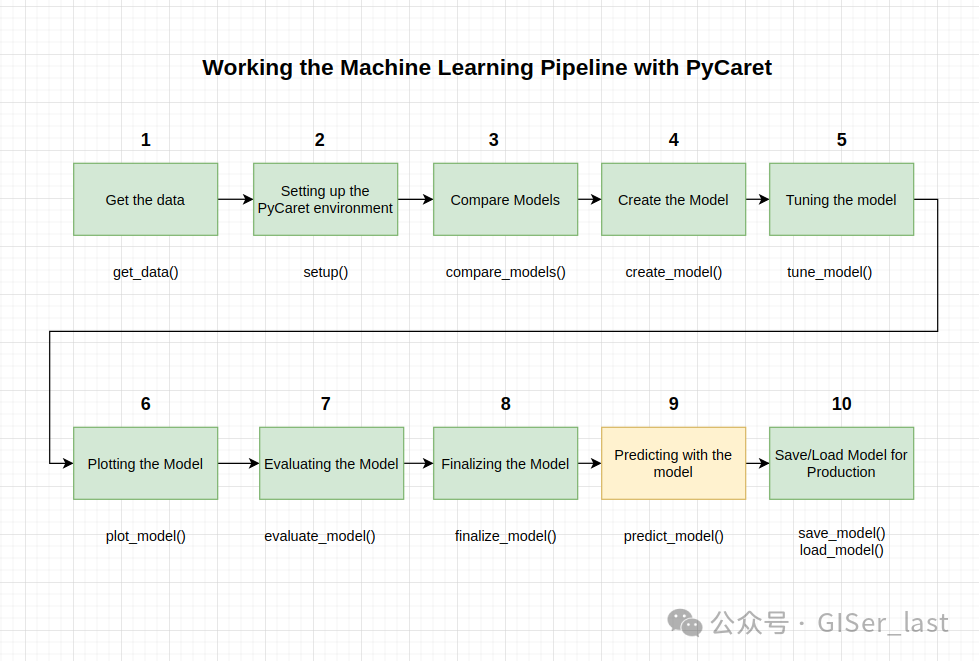This screenshot has height=661, width=979.
Task: Click the 'Setting up the PyCaret environment' box
Action: [x=325, y=199]
